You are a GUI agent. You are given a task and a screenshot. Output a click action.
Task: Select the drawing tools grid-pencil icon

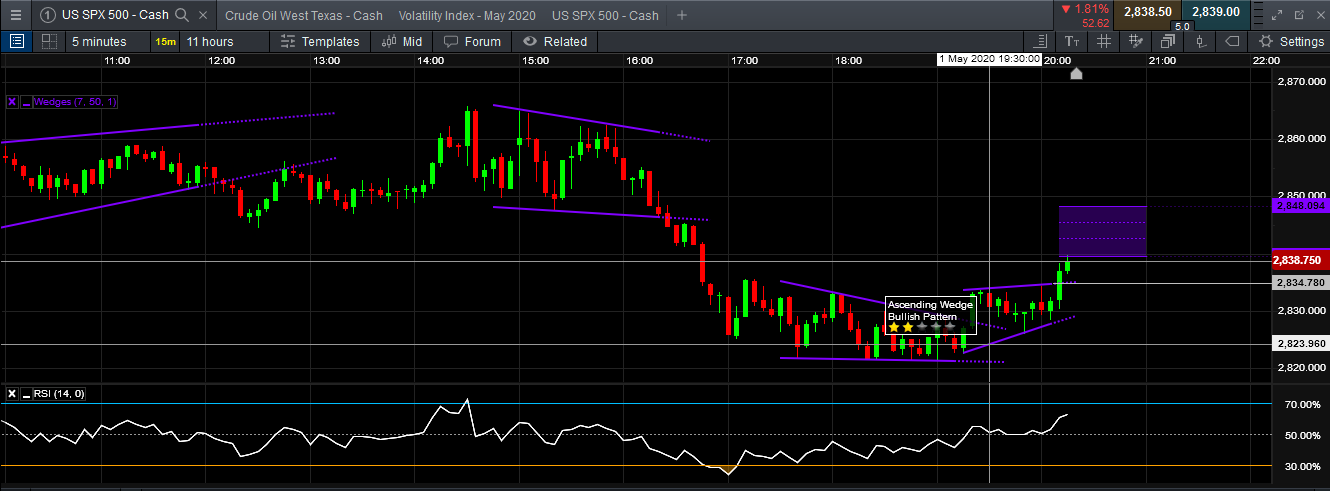[1135, 41]
